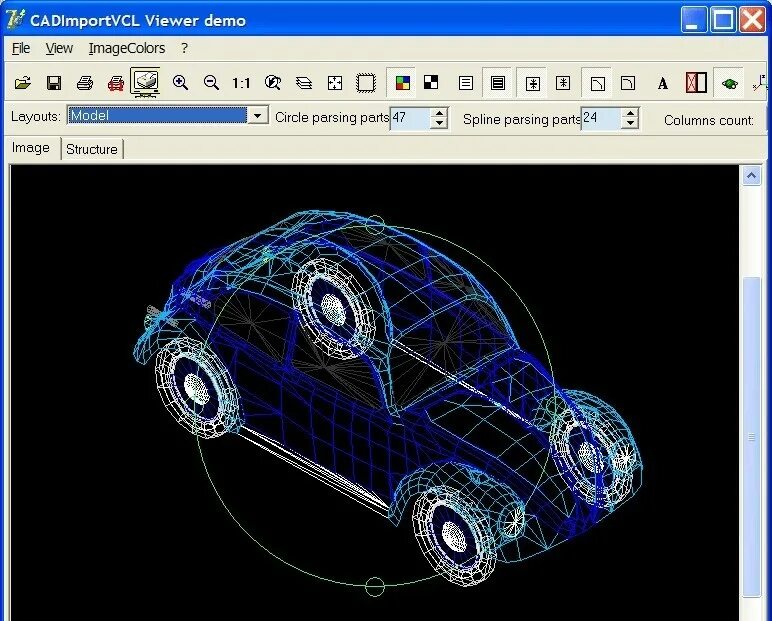Click the second arc corner icon
The height and width of the screenshot is (621, 772).
pos(628,83)
